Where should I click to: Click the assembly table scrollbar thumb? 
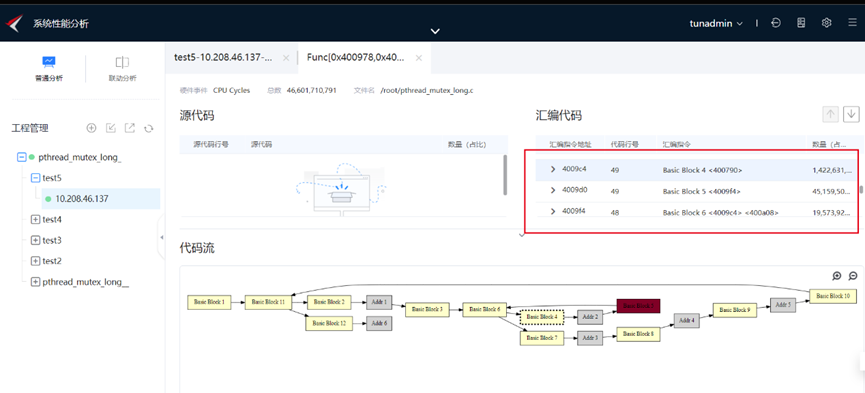pos(861,190)
